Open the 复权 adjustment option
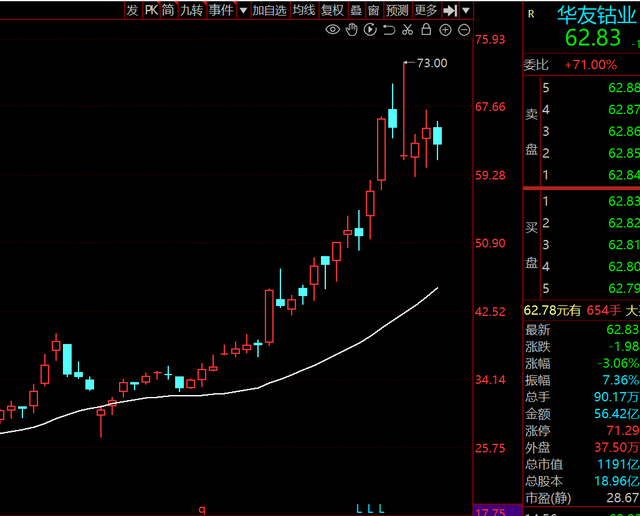 point(332,10)
